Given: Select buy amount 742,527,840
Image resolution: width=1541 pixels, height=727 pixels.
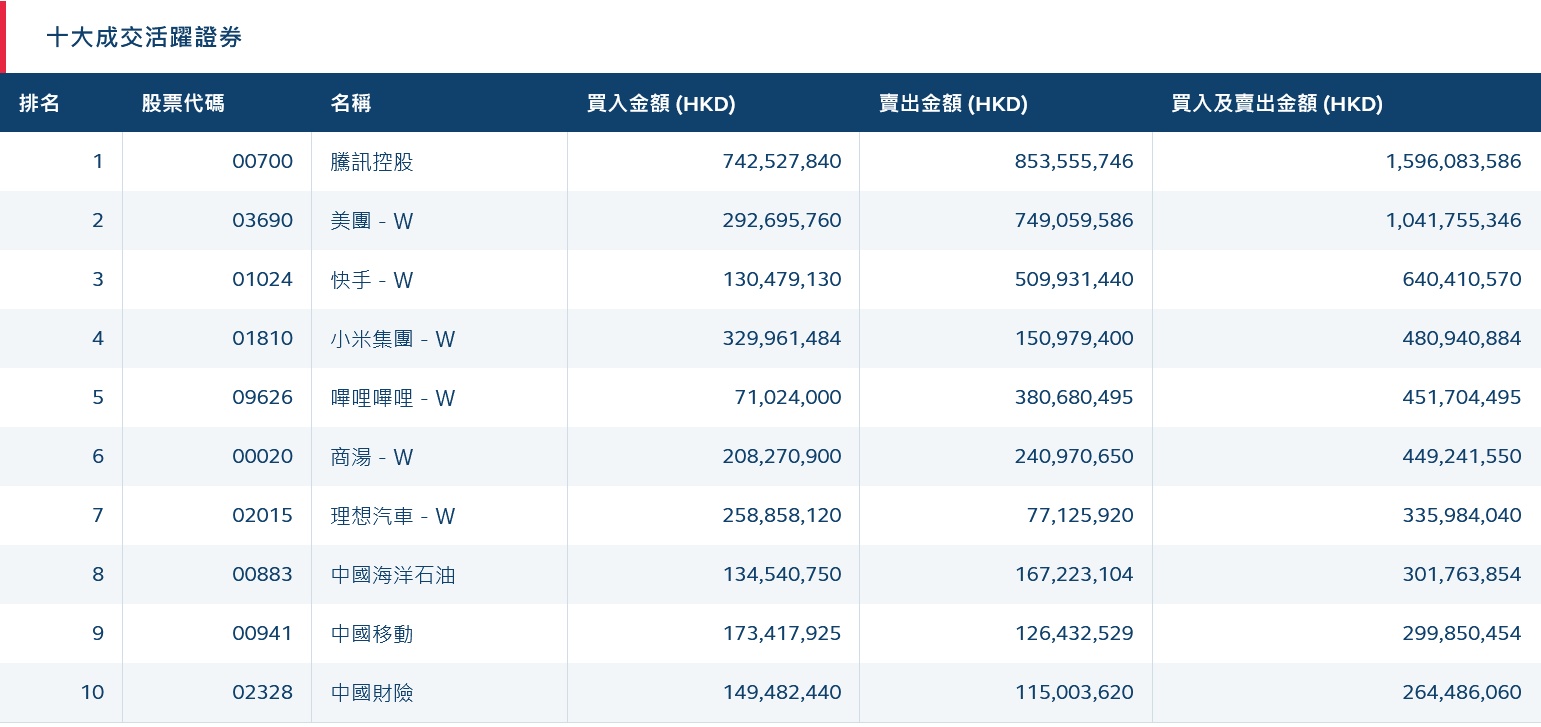Looking at the screenshot, I should (782, 162).
